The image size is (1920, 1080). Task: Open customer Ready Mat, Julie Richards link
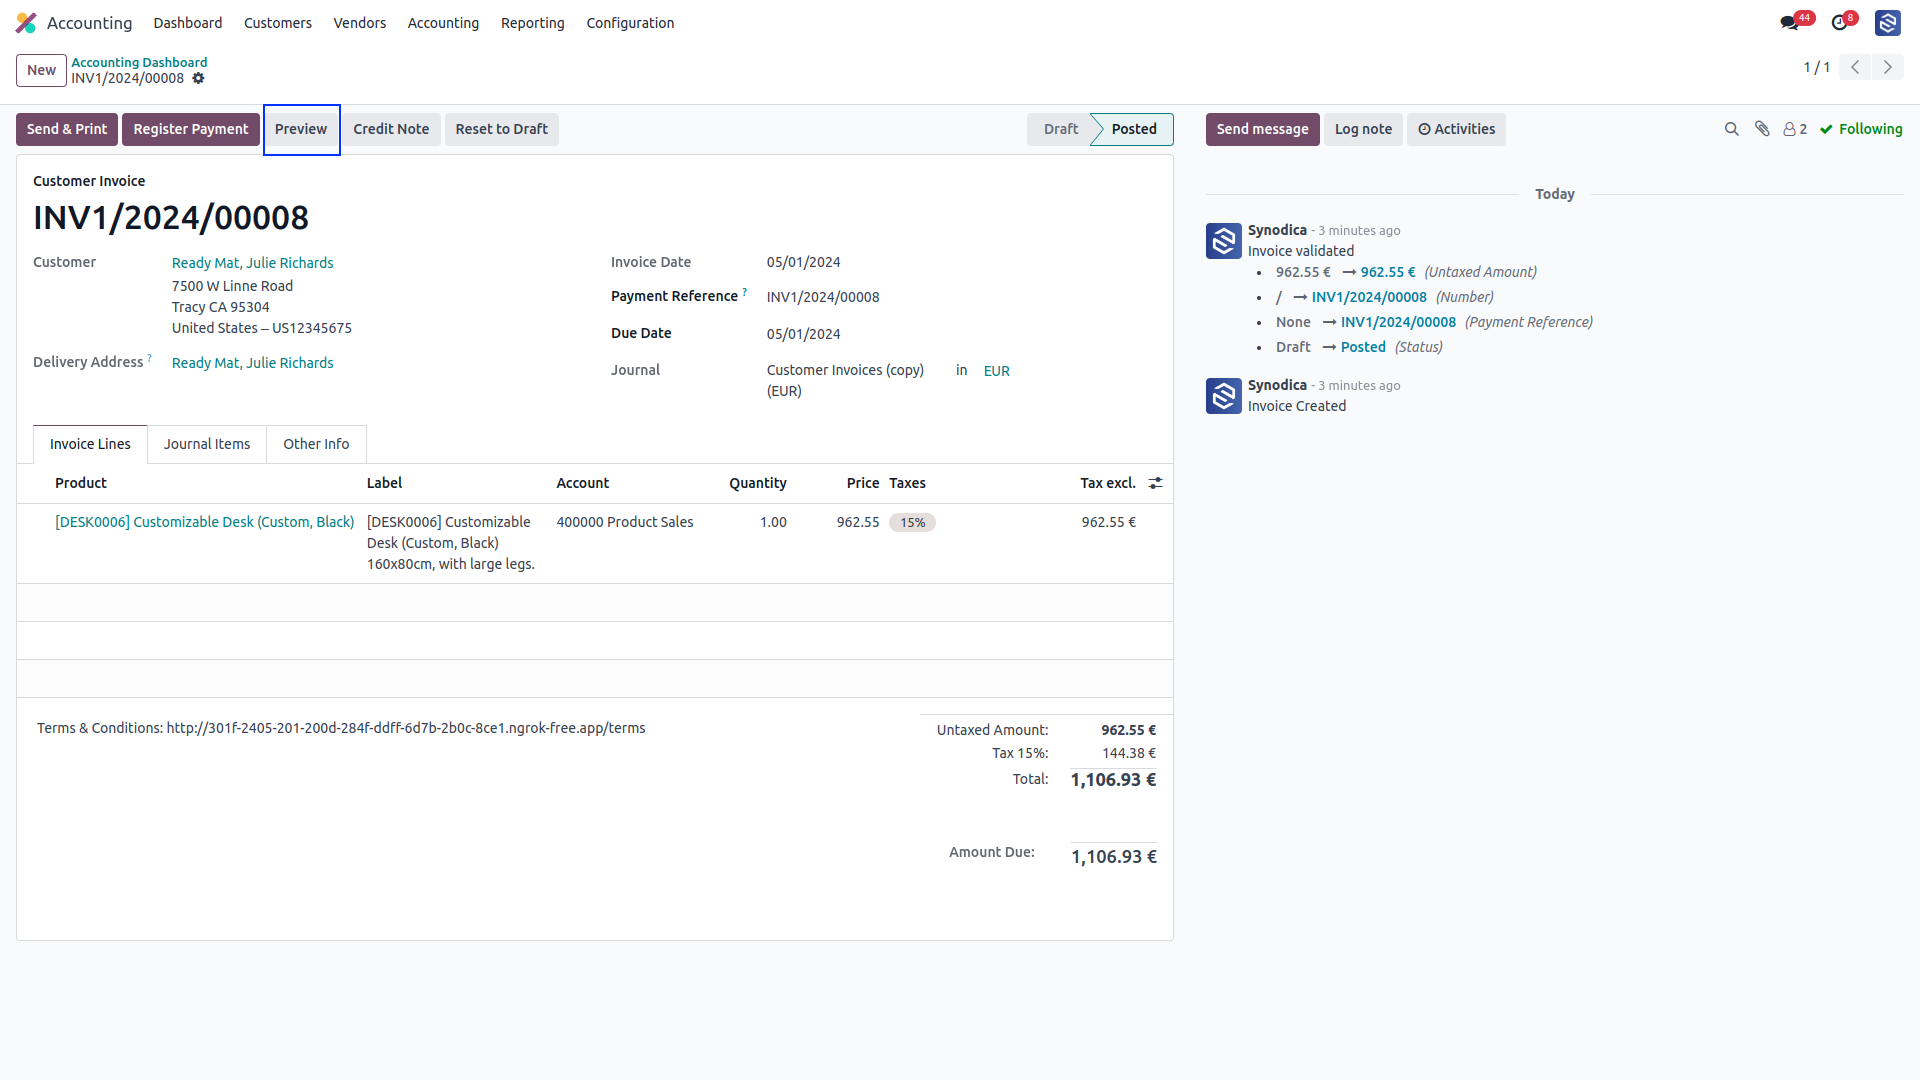coord(253,263)
